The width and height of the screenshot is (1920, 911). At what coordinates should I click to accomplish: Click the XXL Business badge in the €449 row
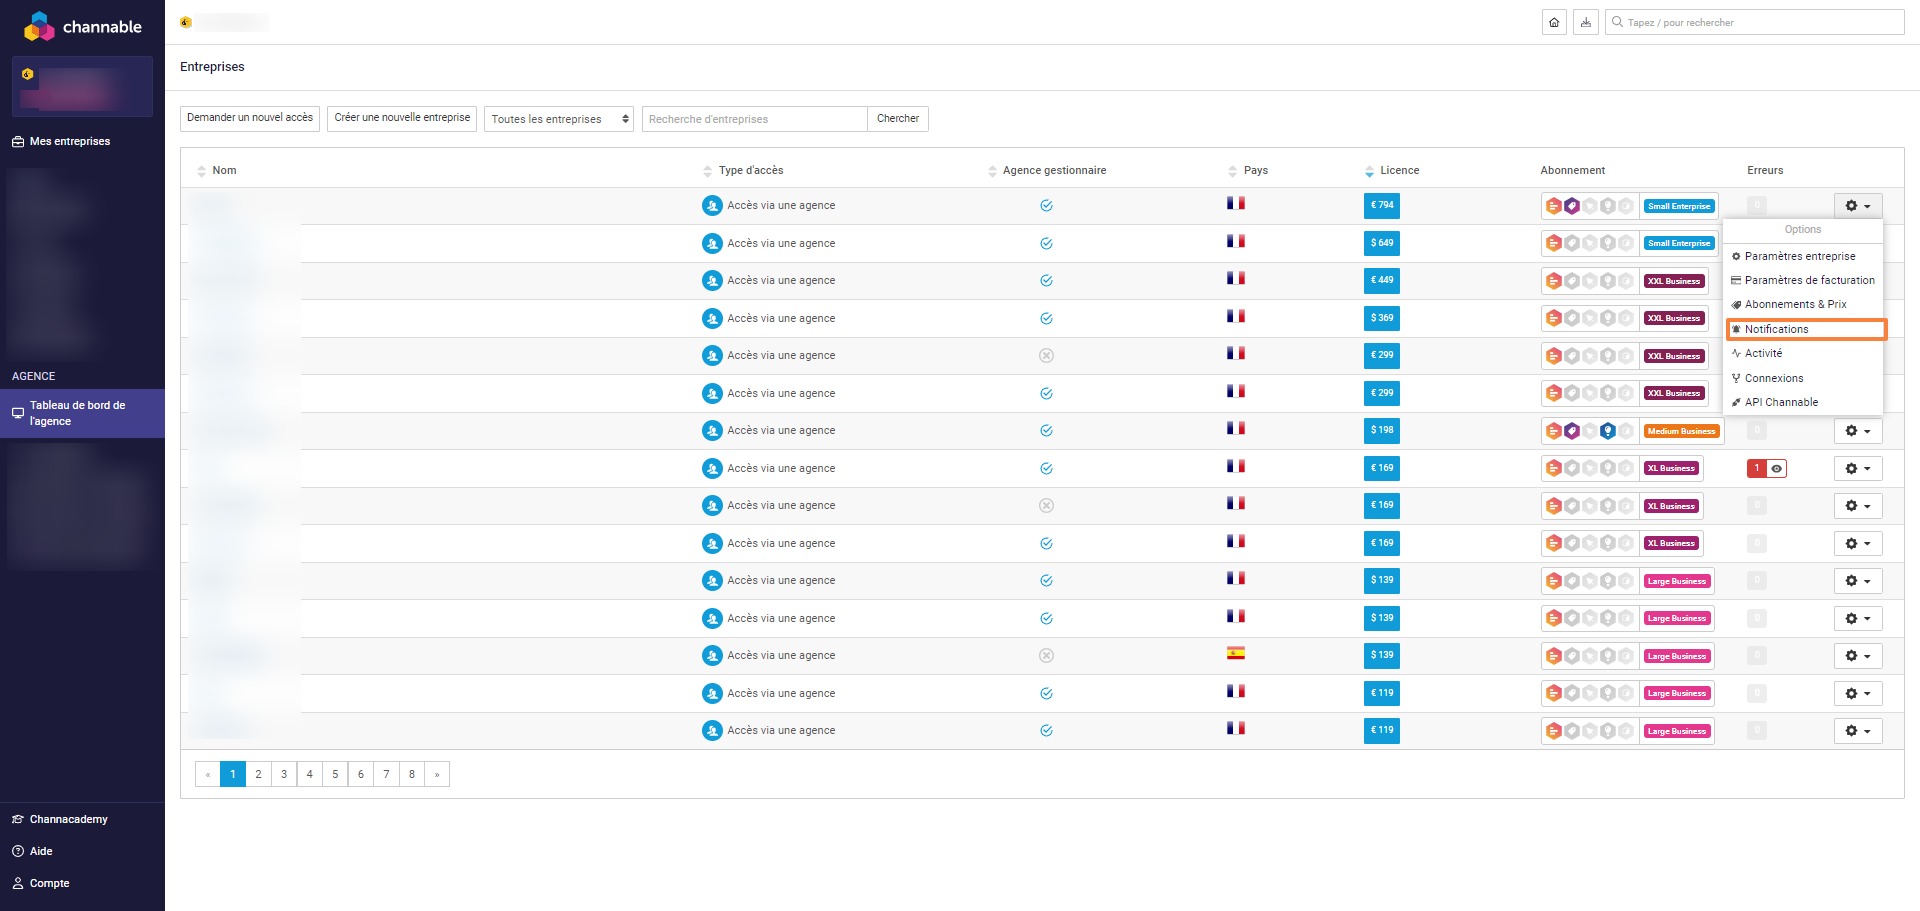click(1674, 281)
